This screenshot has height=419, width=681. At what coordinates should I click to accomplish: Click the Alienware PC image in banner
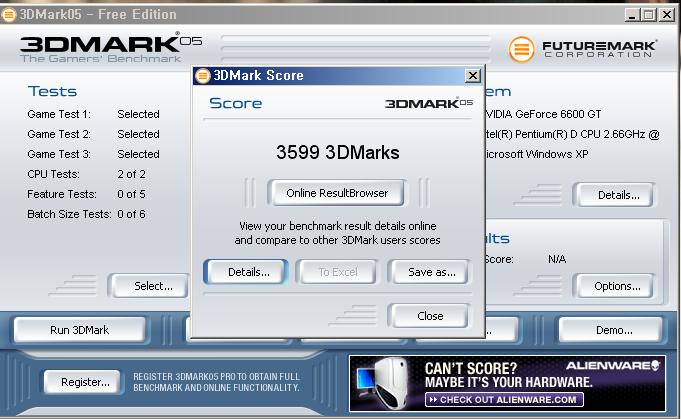point(382,383)
